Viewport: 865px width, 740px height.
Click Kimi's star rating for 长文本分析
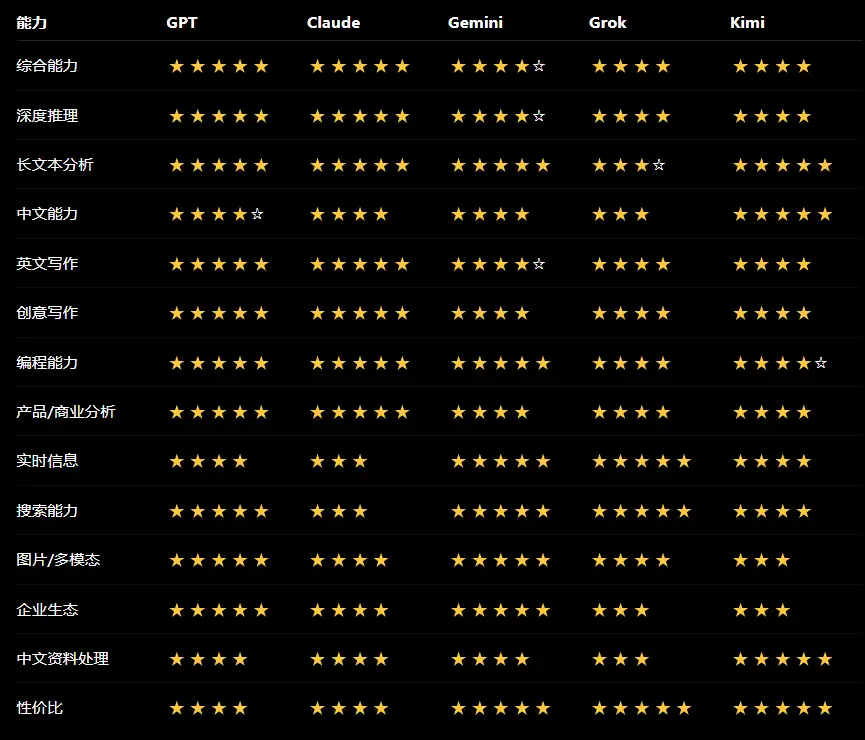pyautogui.click(x=782, y=165)
